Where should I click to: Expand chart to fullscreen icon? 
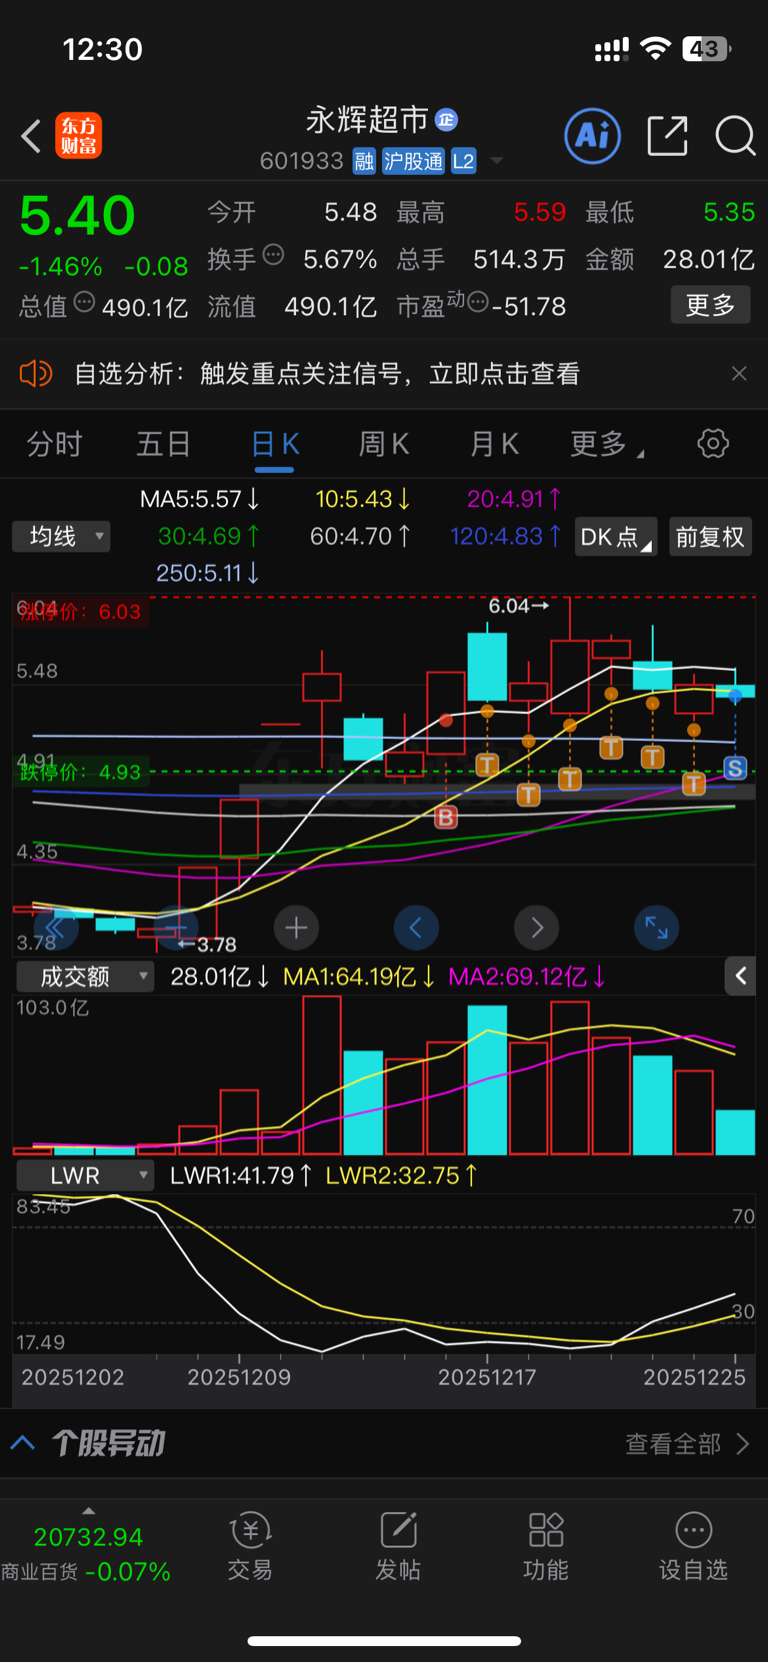656,929
